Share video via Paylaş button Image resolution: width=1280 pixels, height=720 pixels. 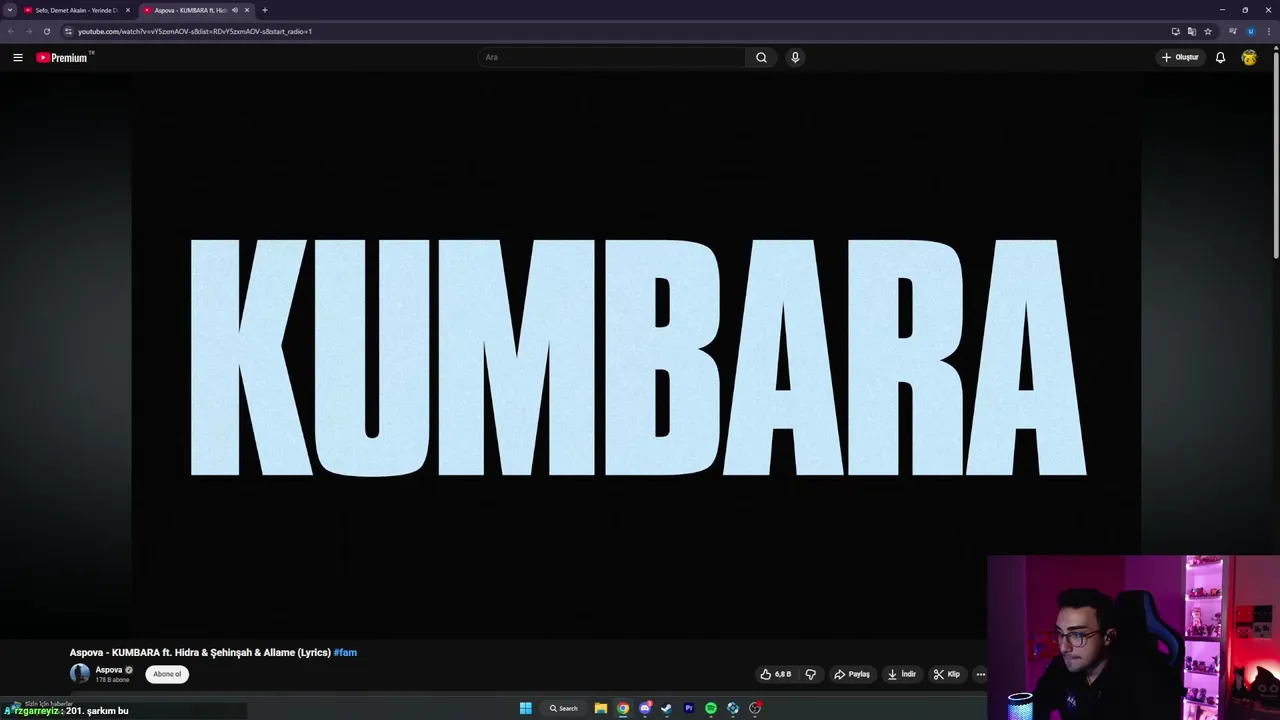point(852,674)
